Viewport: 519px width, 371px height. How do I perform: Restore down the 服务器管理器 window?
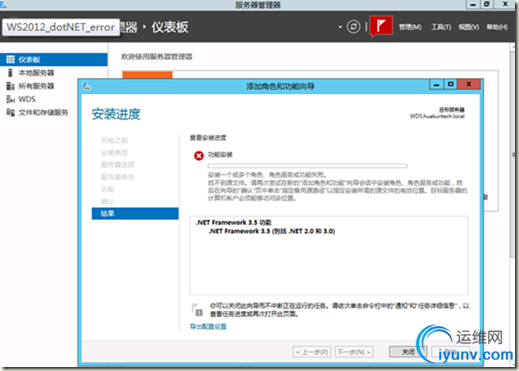point(487,4)
